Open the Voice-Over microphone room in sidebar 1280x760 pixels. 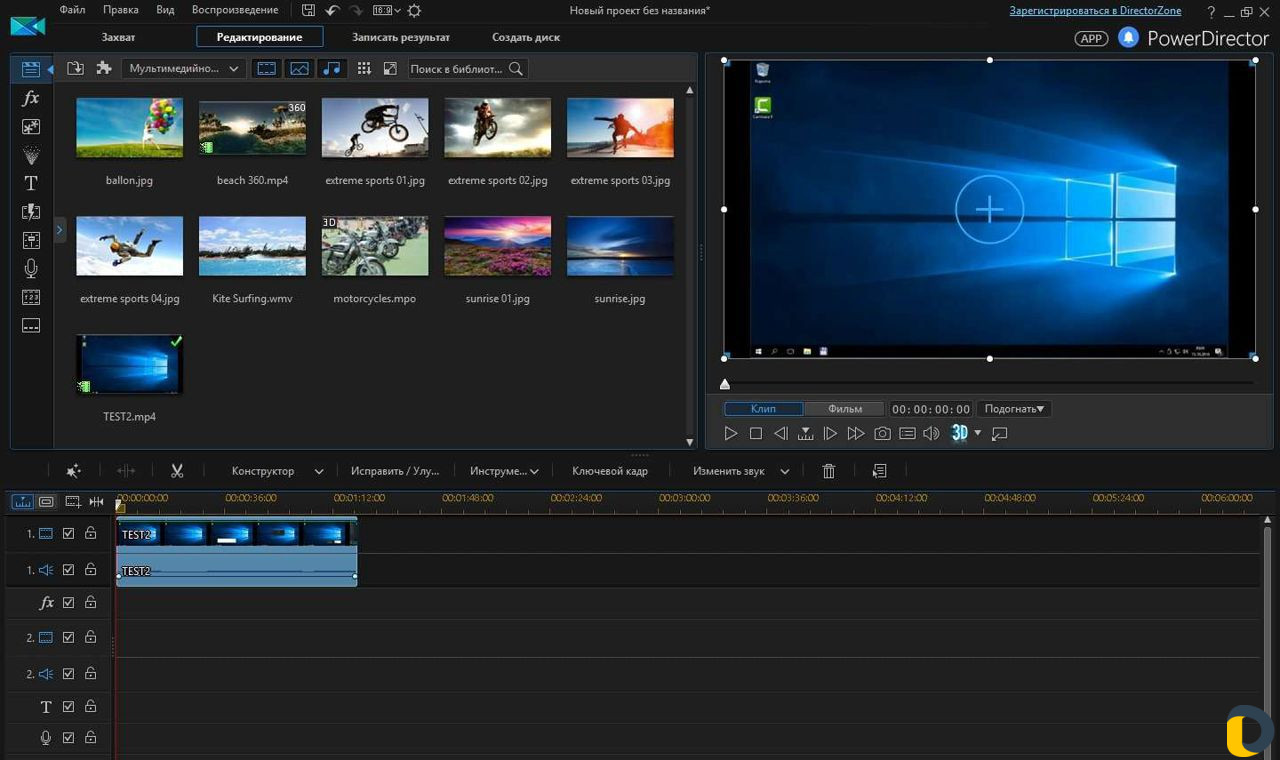pos(31,268)
